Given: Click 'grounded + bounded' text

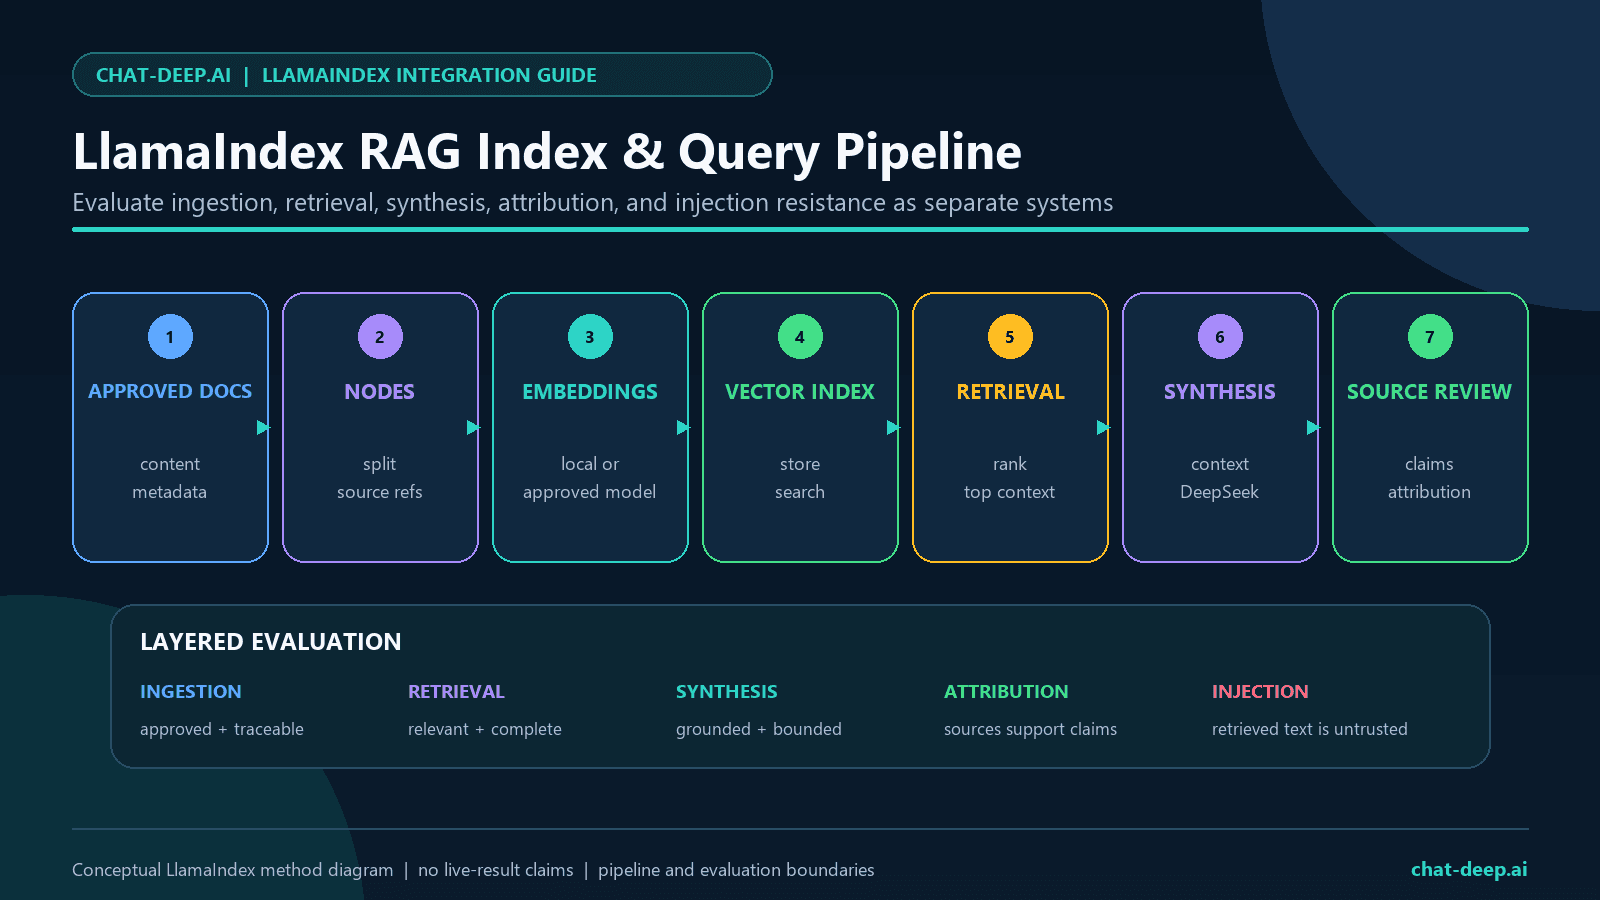Looking at the screenshot, I should (759, 729).
